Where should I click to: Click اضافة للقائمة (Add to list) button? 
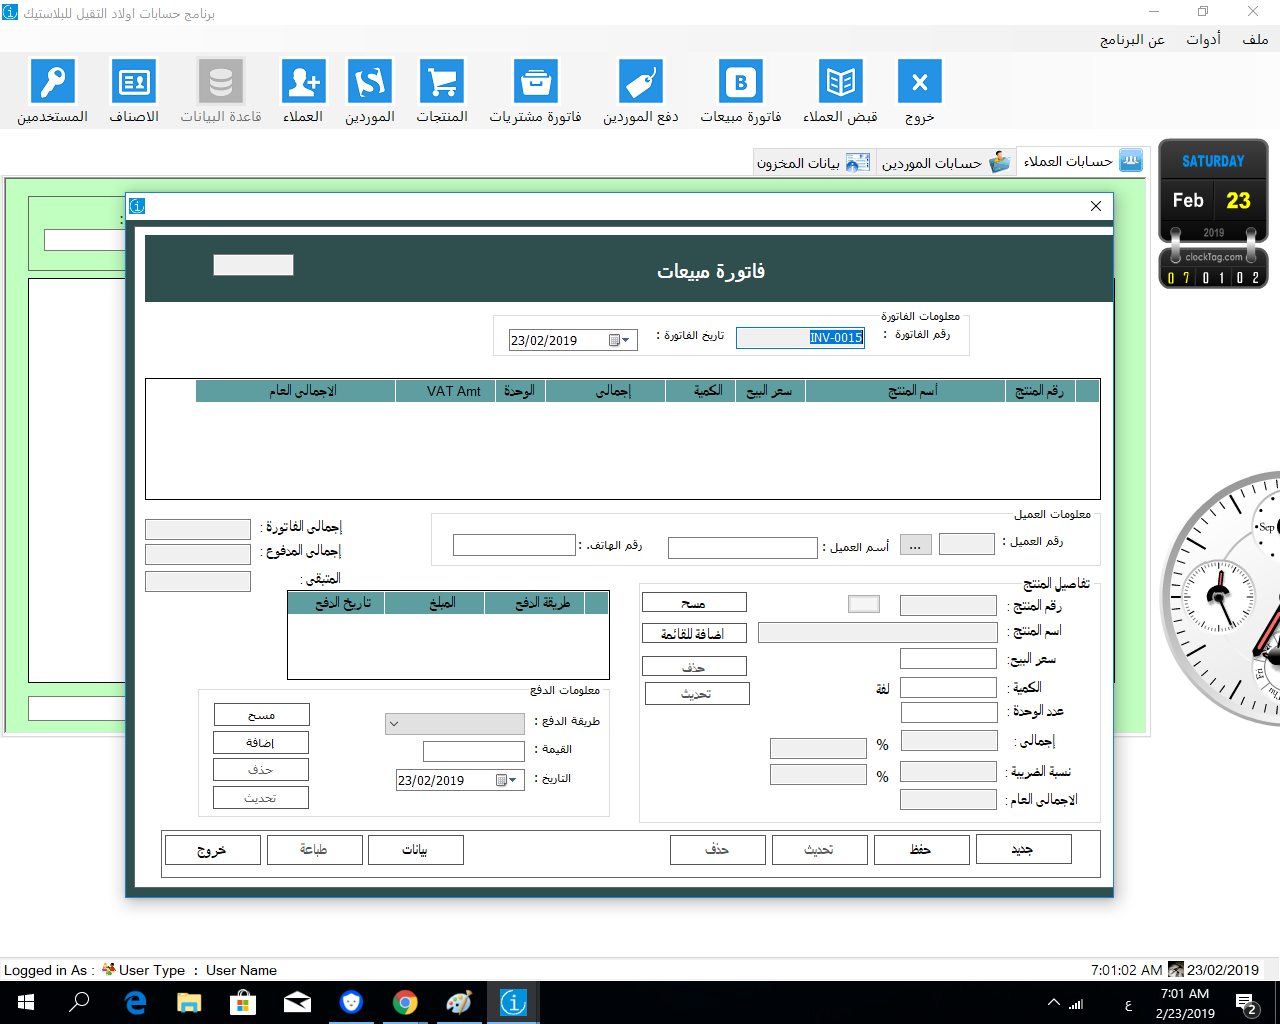coord(694,633)
